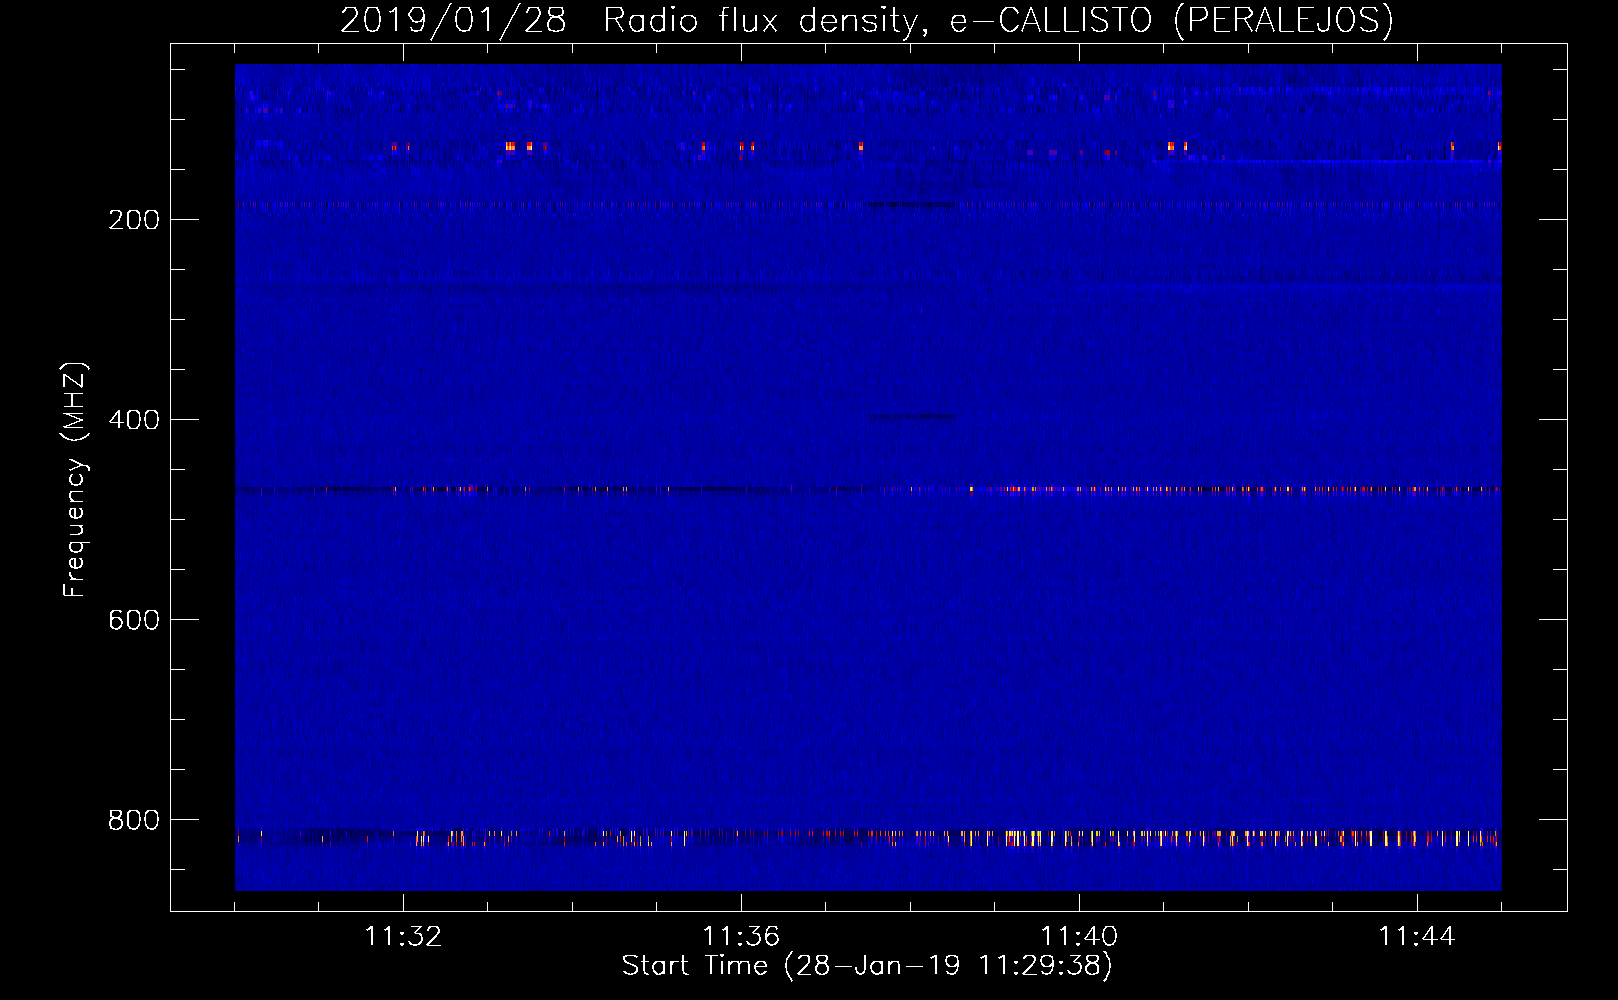The image size is (1618, 1000).
Task: Click the 600 frequency tick label
Action: pyautogui.click(x=134, y=620)
